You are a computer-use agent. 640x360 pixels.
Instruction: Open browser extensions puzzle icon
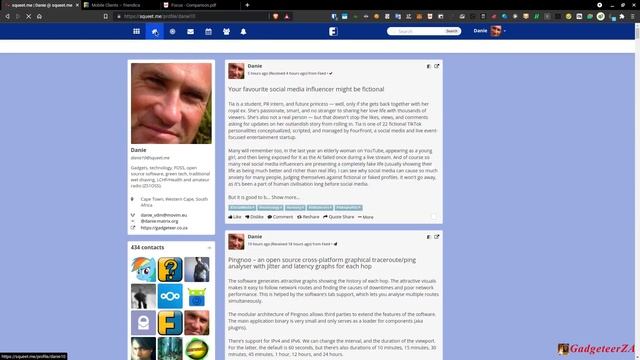(622, 16)
